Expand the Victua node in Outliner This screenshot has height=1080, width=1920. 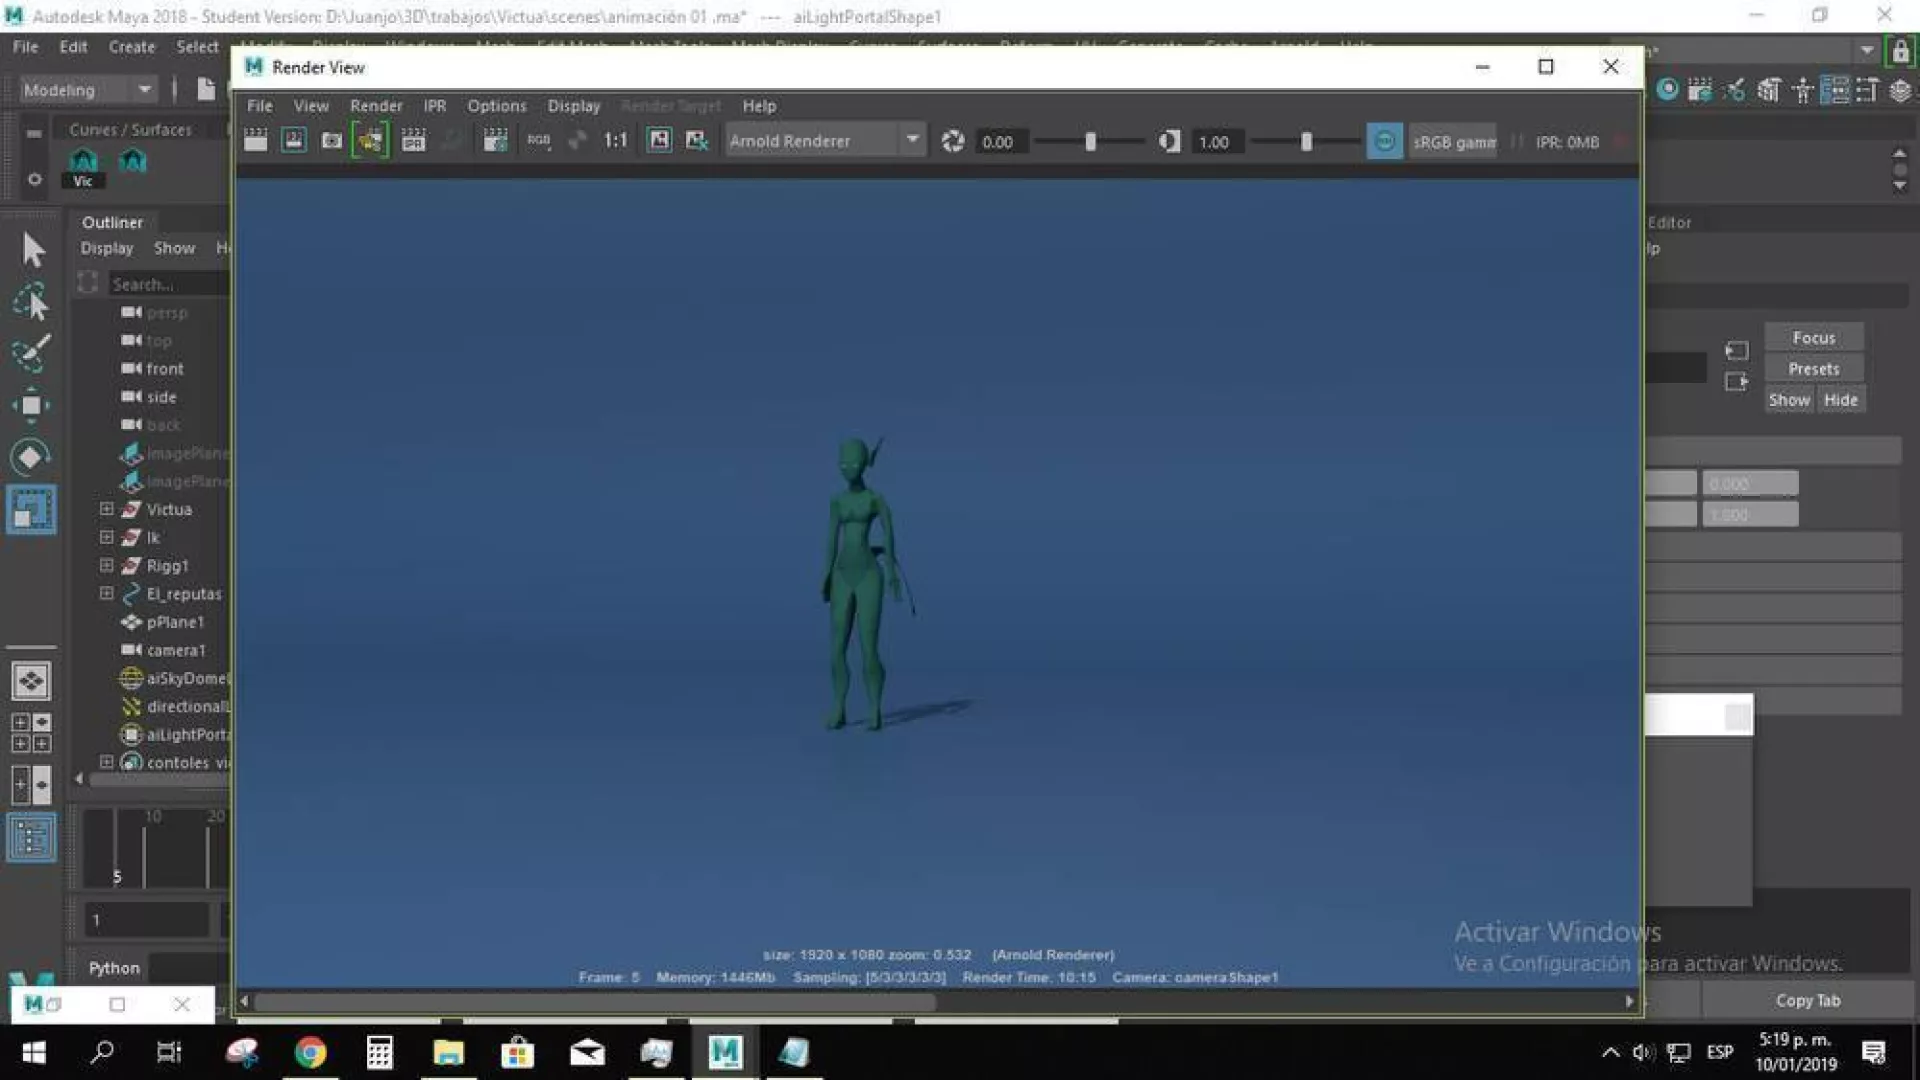point(106,509)
